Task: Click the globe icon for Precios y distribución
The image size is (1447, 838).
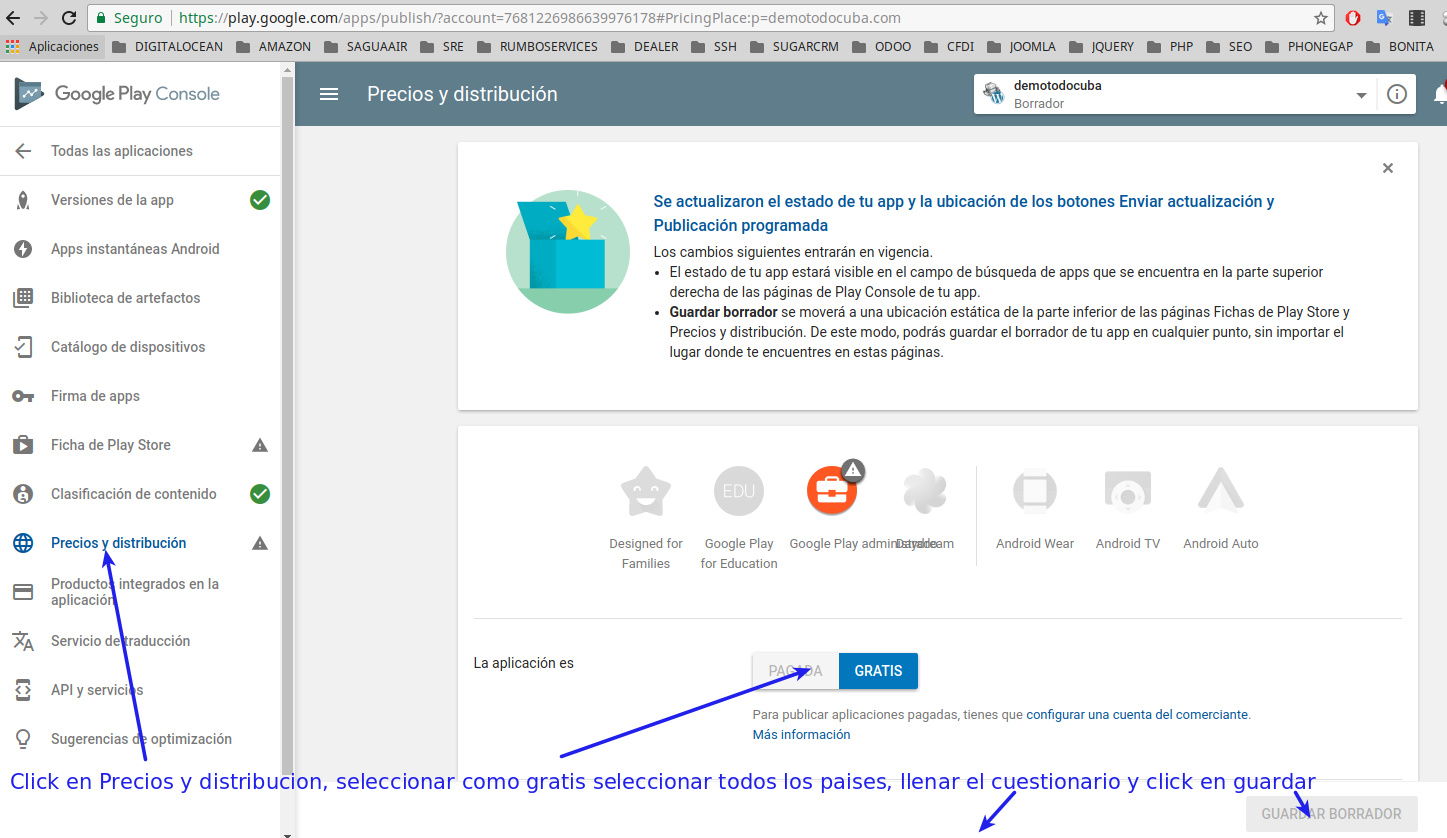Action: (x=23, y=543)
